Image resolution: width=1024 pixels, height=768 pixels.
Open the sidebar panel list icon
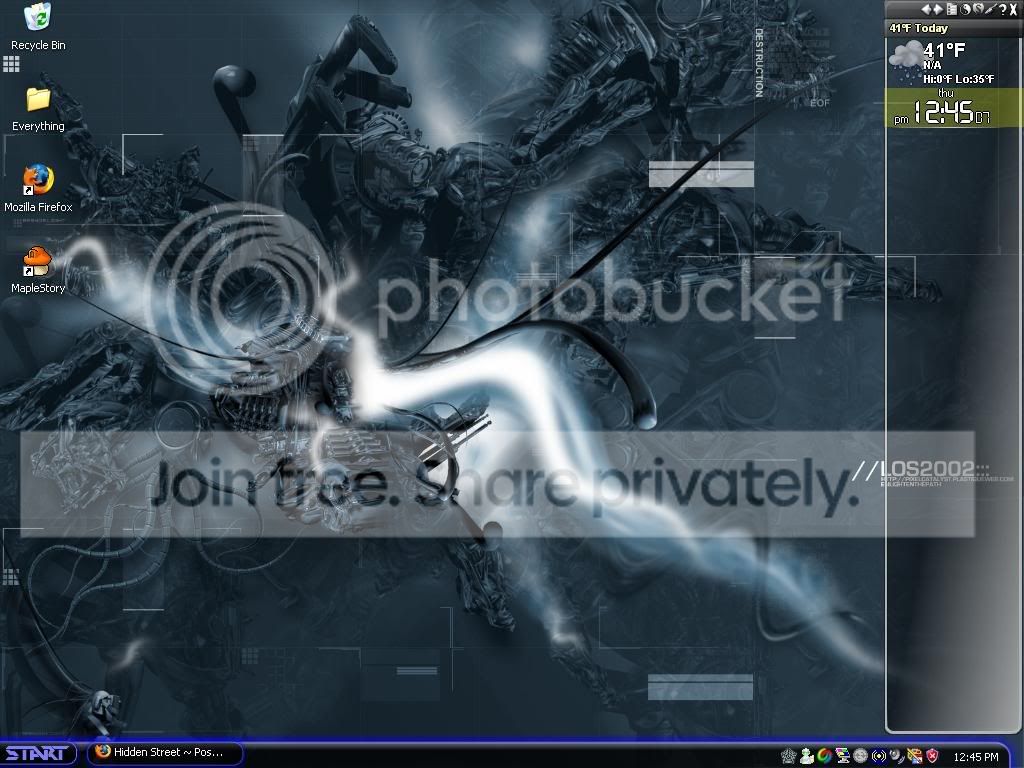point(952,9)
